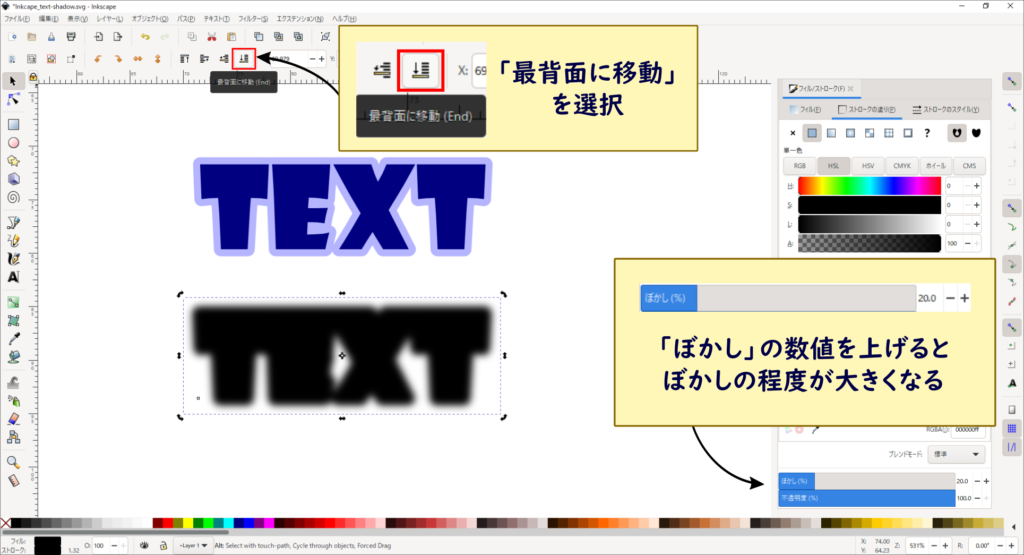Select the HSV color mode button
The height and width of the screenshot is (555, 1024).
click(x=868, y=166)
